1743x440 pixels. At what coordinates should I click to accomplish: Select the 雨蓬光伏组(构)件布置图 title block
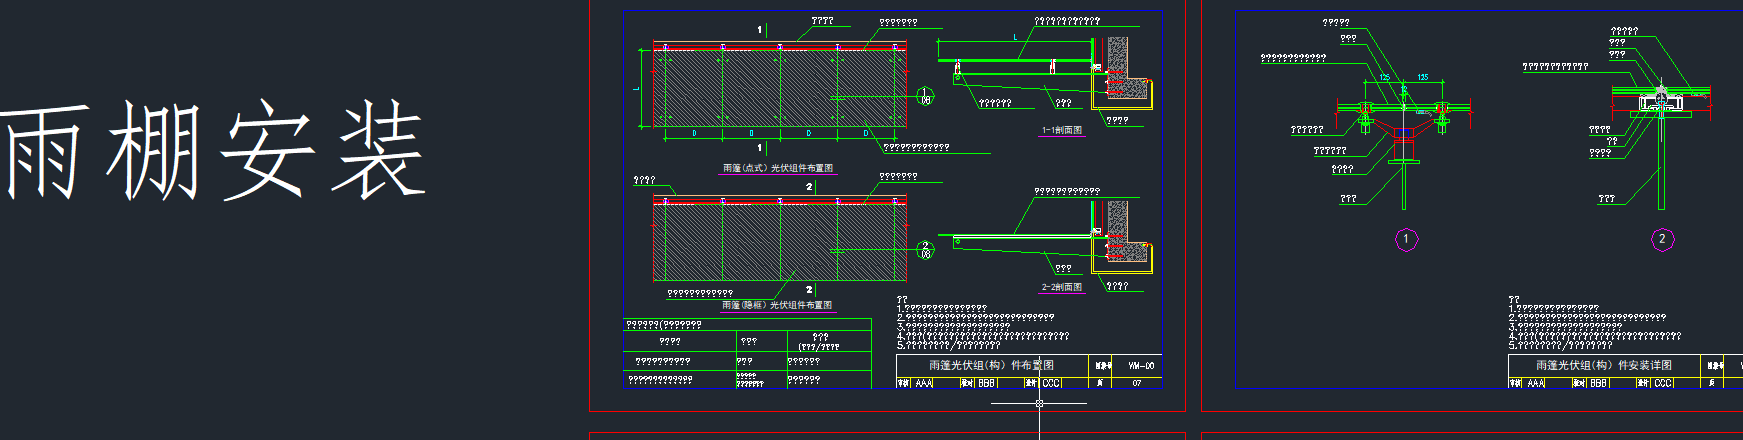990,365
